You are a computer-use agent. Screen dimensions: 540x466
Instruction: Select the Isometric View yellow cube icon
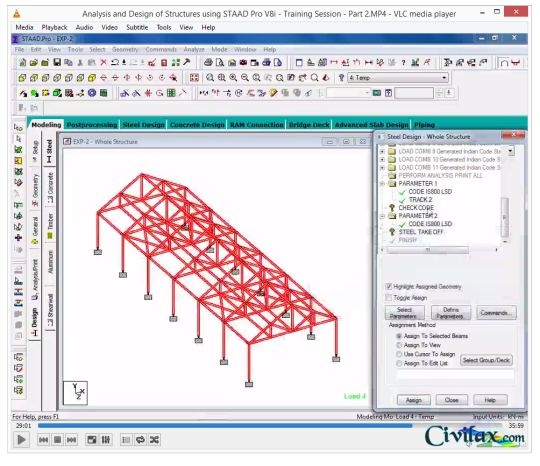(x=92, y=78)
